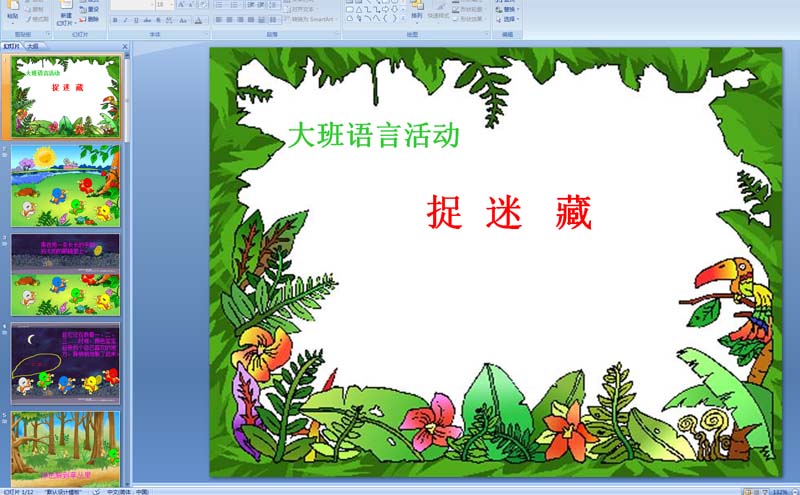This screenshot has height=495, width=800.
Task: Click the Bullets list icon
Action: [x=219, y=5]
